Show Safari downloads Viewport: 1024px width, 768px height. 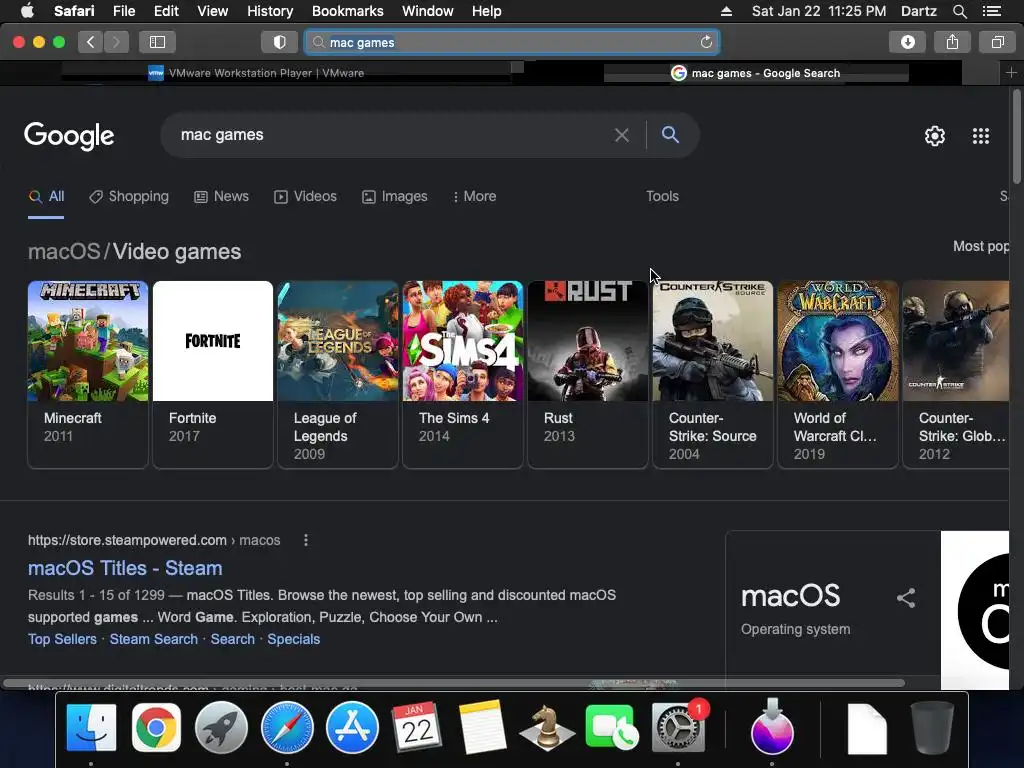coord(907,42)
